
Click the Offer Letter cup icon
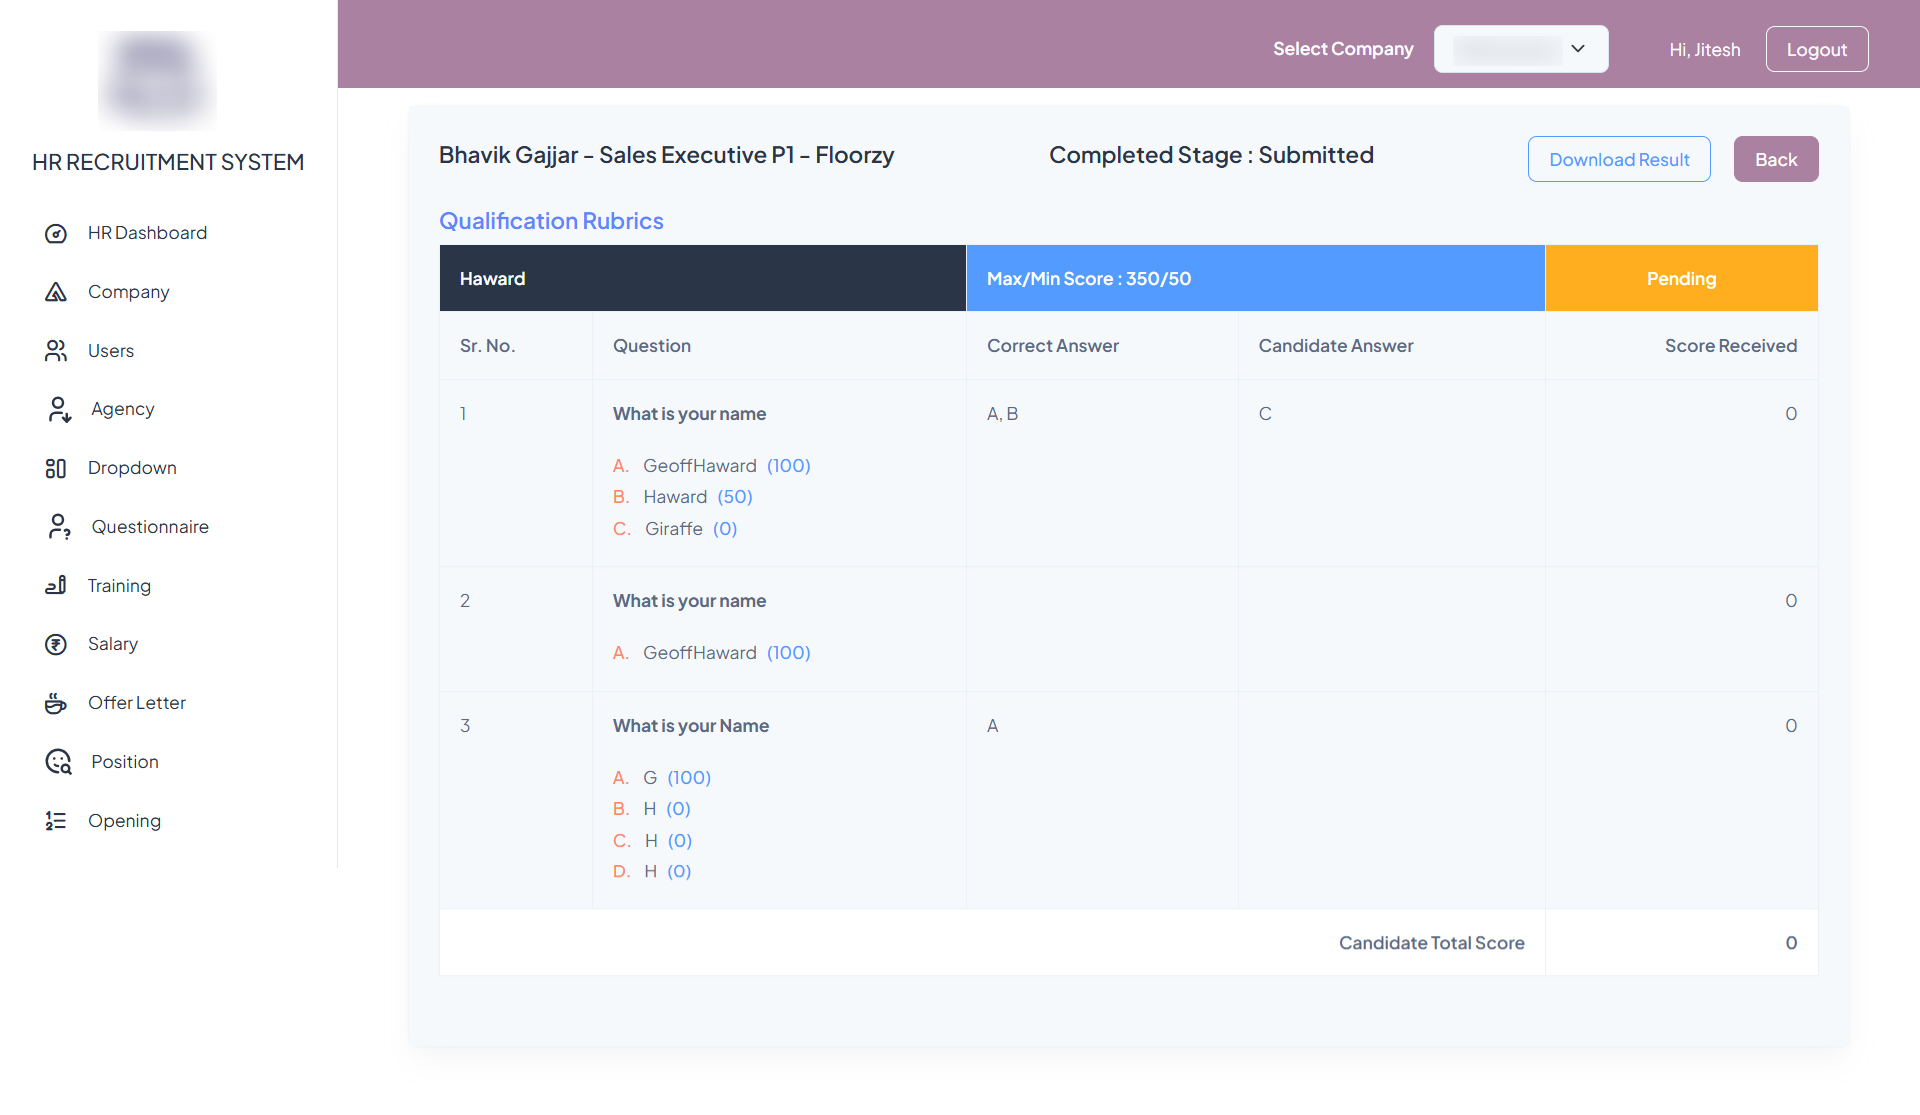(x=56, y=703)
